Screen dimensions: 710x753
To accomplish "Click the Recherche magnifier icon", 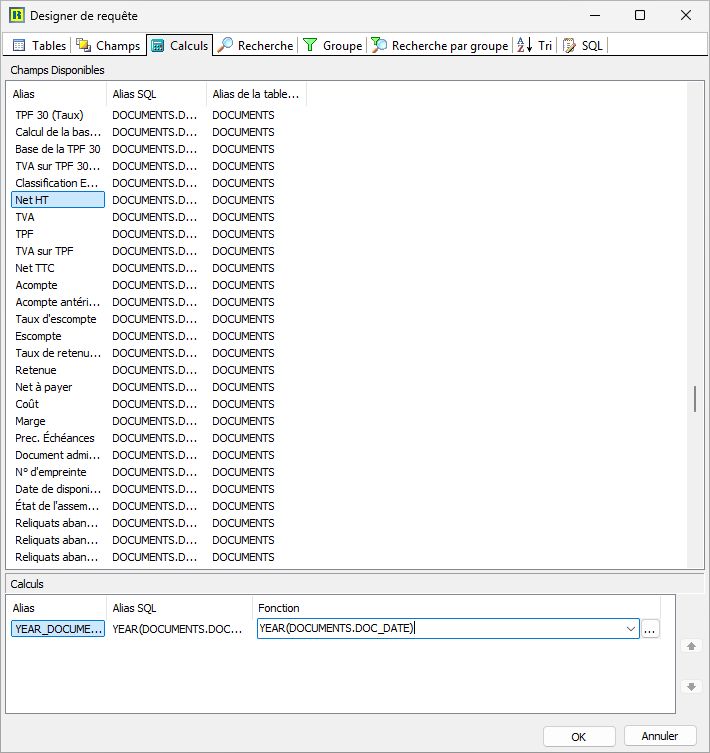I will [225, 45].
